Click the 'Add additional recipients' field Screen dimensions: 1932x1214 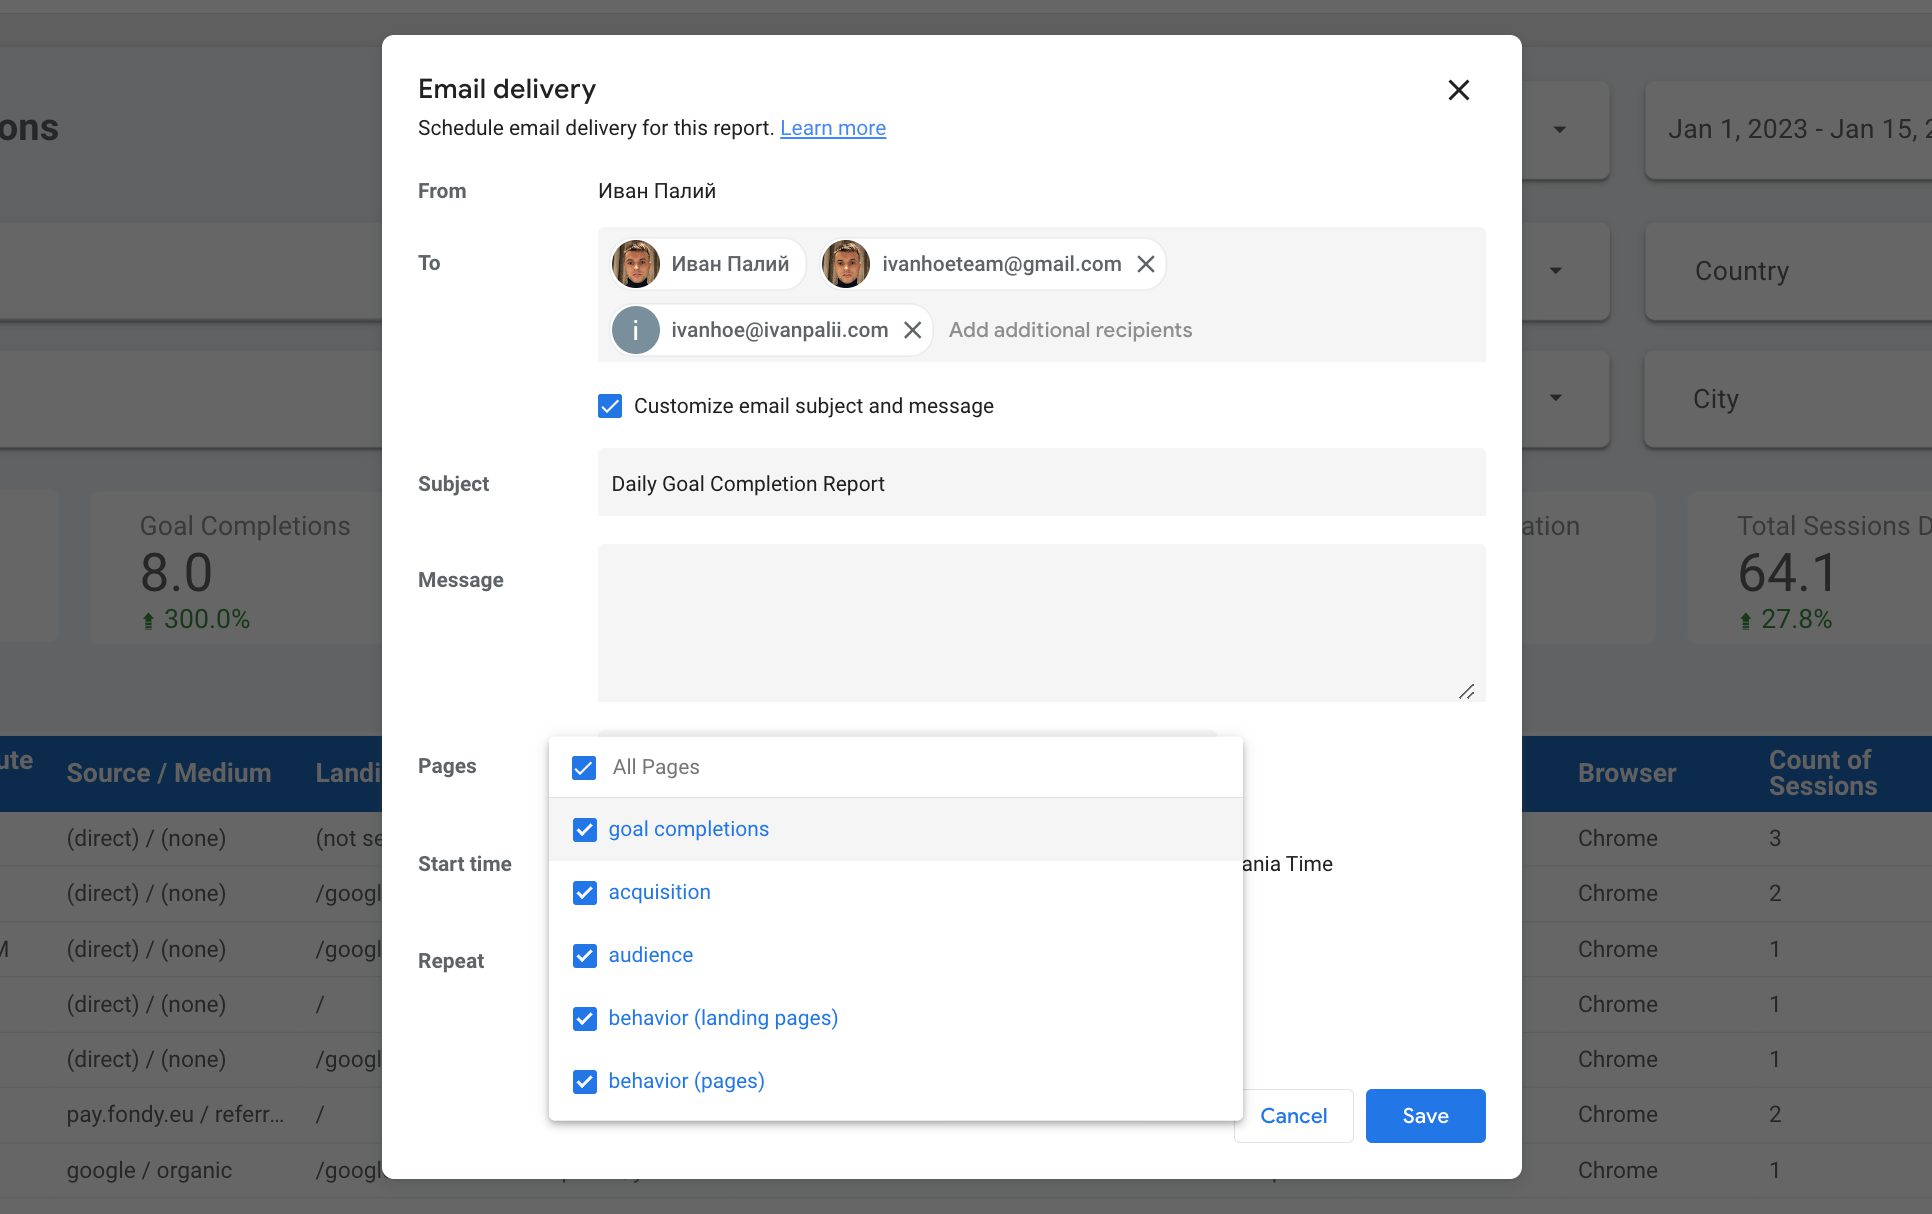pyautogui.click(x=1070, y=329)
